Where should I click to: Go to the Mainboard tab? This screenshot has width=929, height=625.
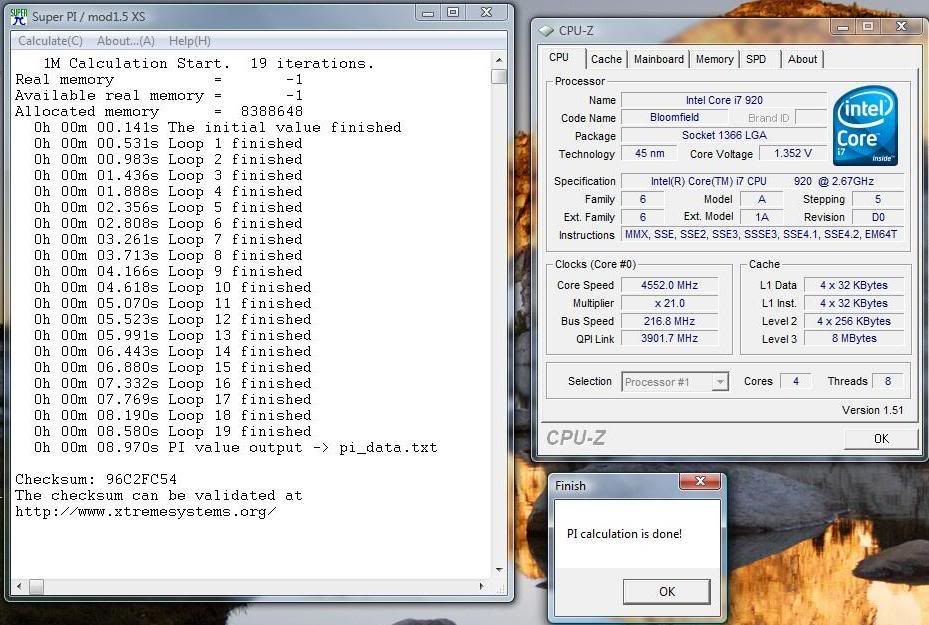tap(659, 59)
